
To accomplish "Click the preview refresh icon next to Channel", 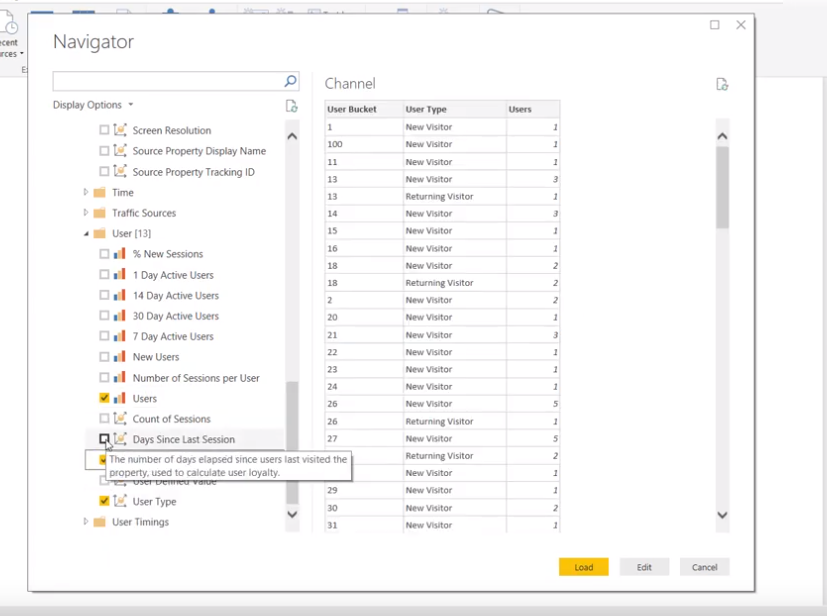I will 722,84.
